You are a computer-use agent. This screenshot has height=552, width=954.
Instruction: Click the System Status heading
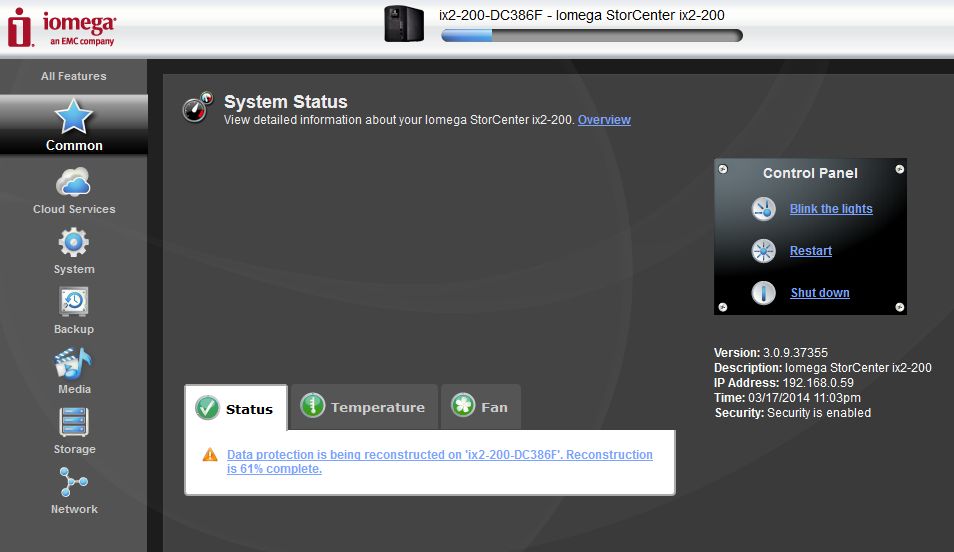(x=285, y=102)
